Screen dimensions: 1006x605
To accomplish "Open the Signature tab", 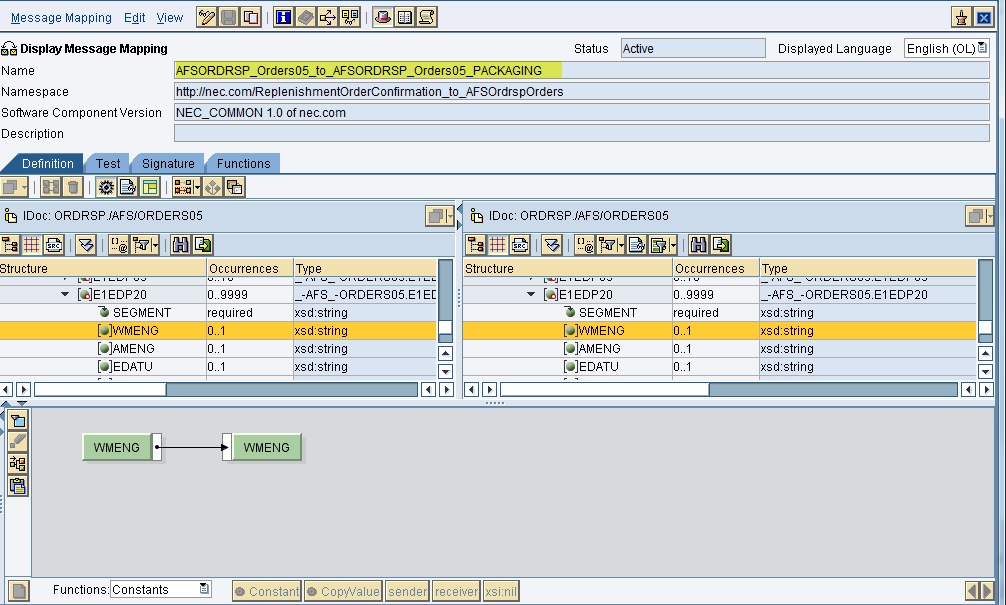I will click(168, 163).
